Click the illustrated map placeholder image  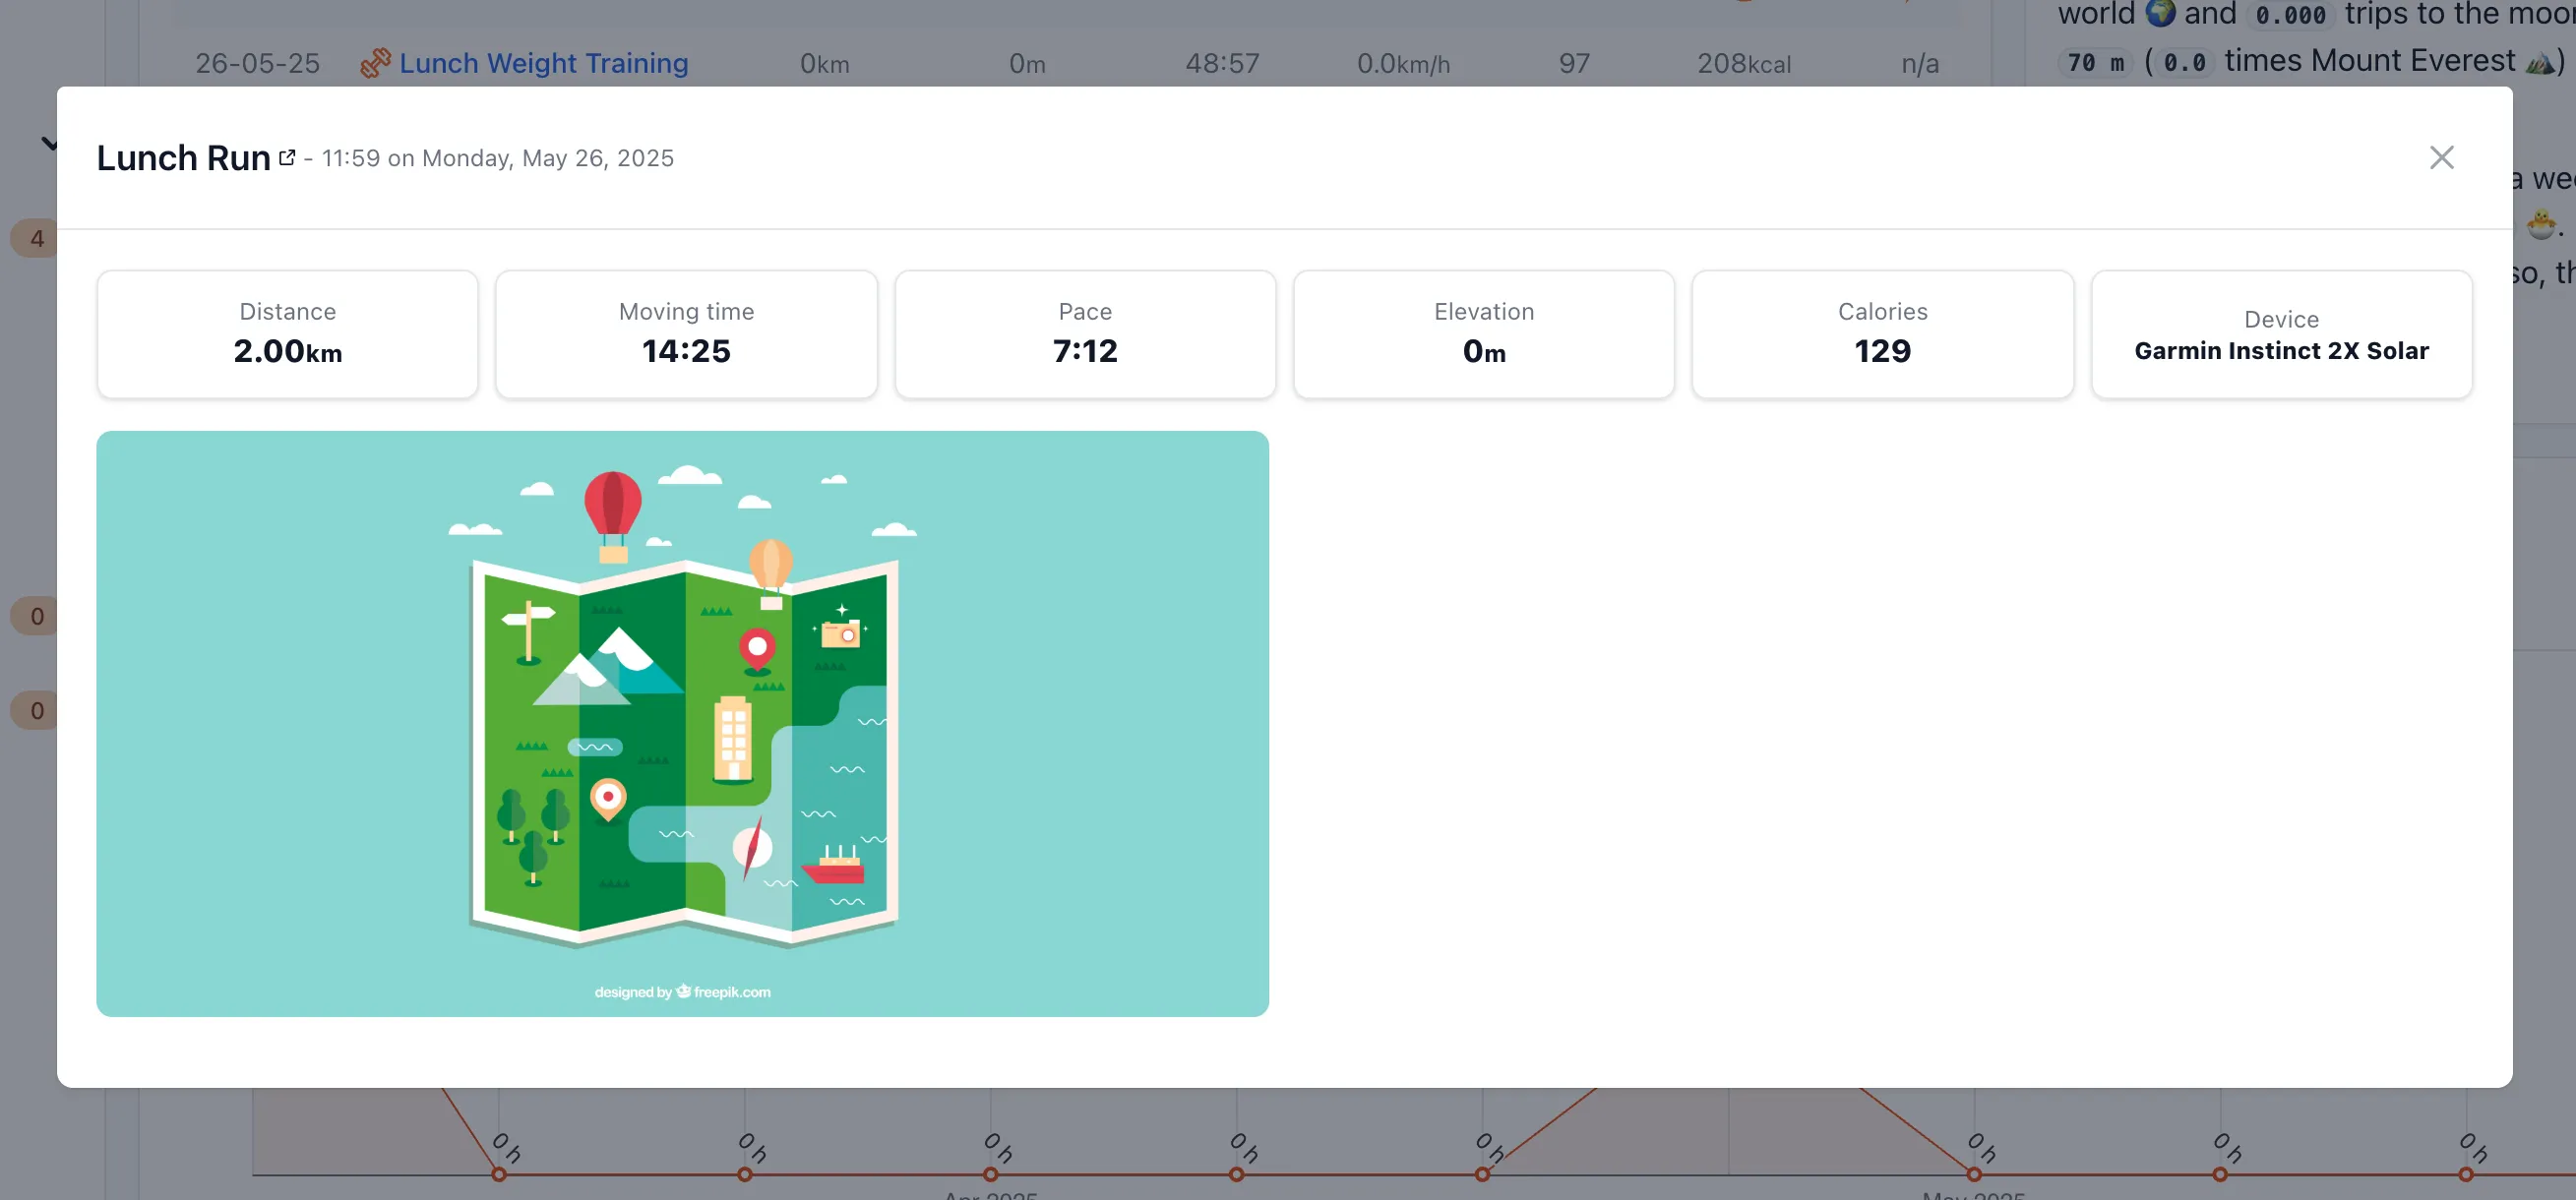click(682, 723)
